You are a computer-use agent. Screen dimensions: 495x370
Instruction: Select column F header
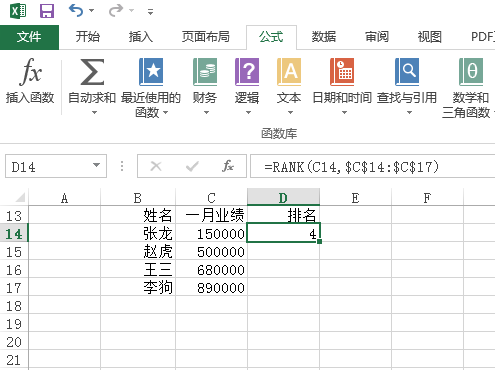click(427, 198)
